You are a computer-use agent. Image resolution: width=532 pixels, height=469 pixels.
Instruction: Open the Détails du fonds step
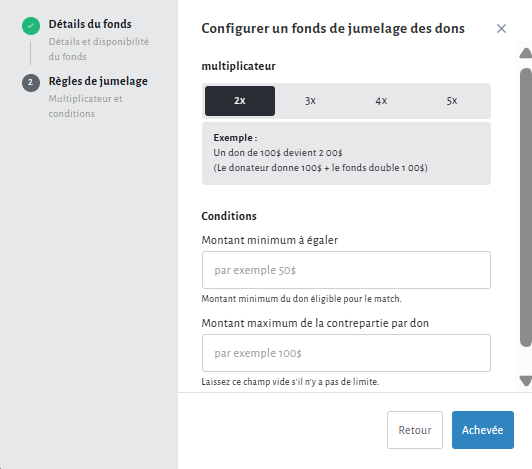tap(90, 24)
